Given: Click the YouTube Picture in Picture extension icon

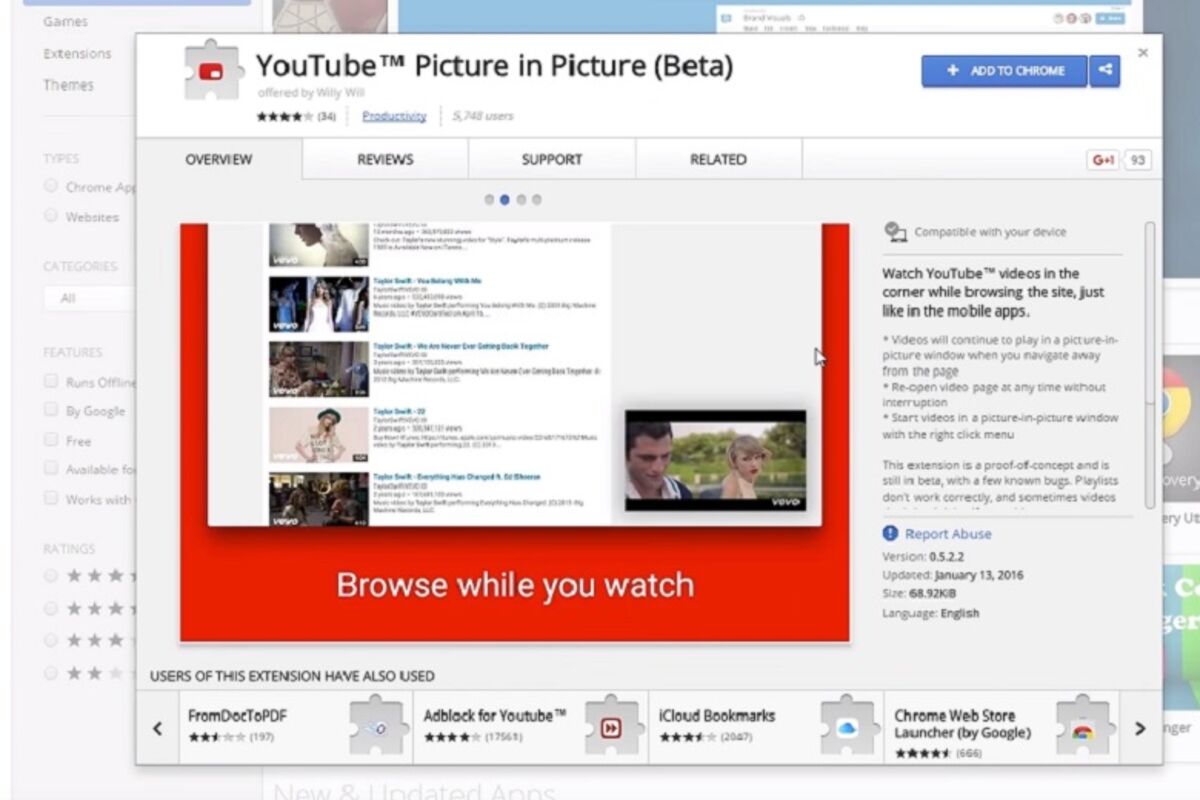Looking at the screenshot, I should (212, 71).
